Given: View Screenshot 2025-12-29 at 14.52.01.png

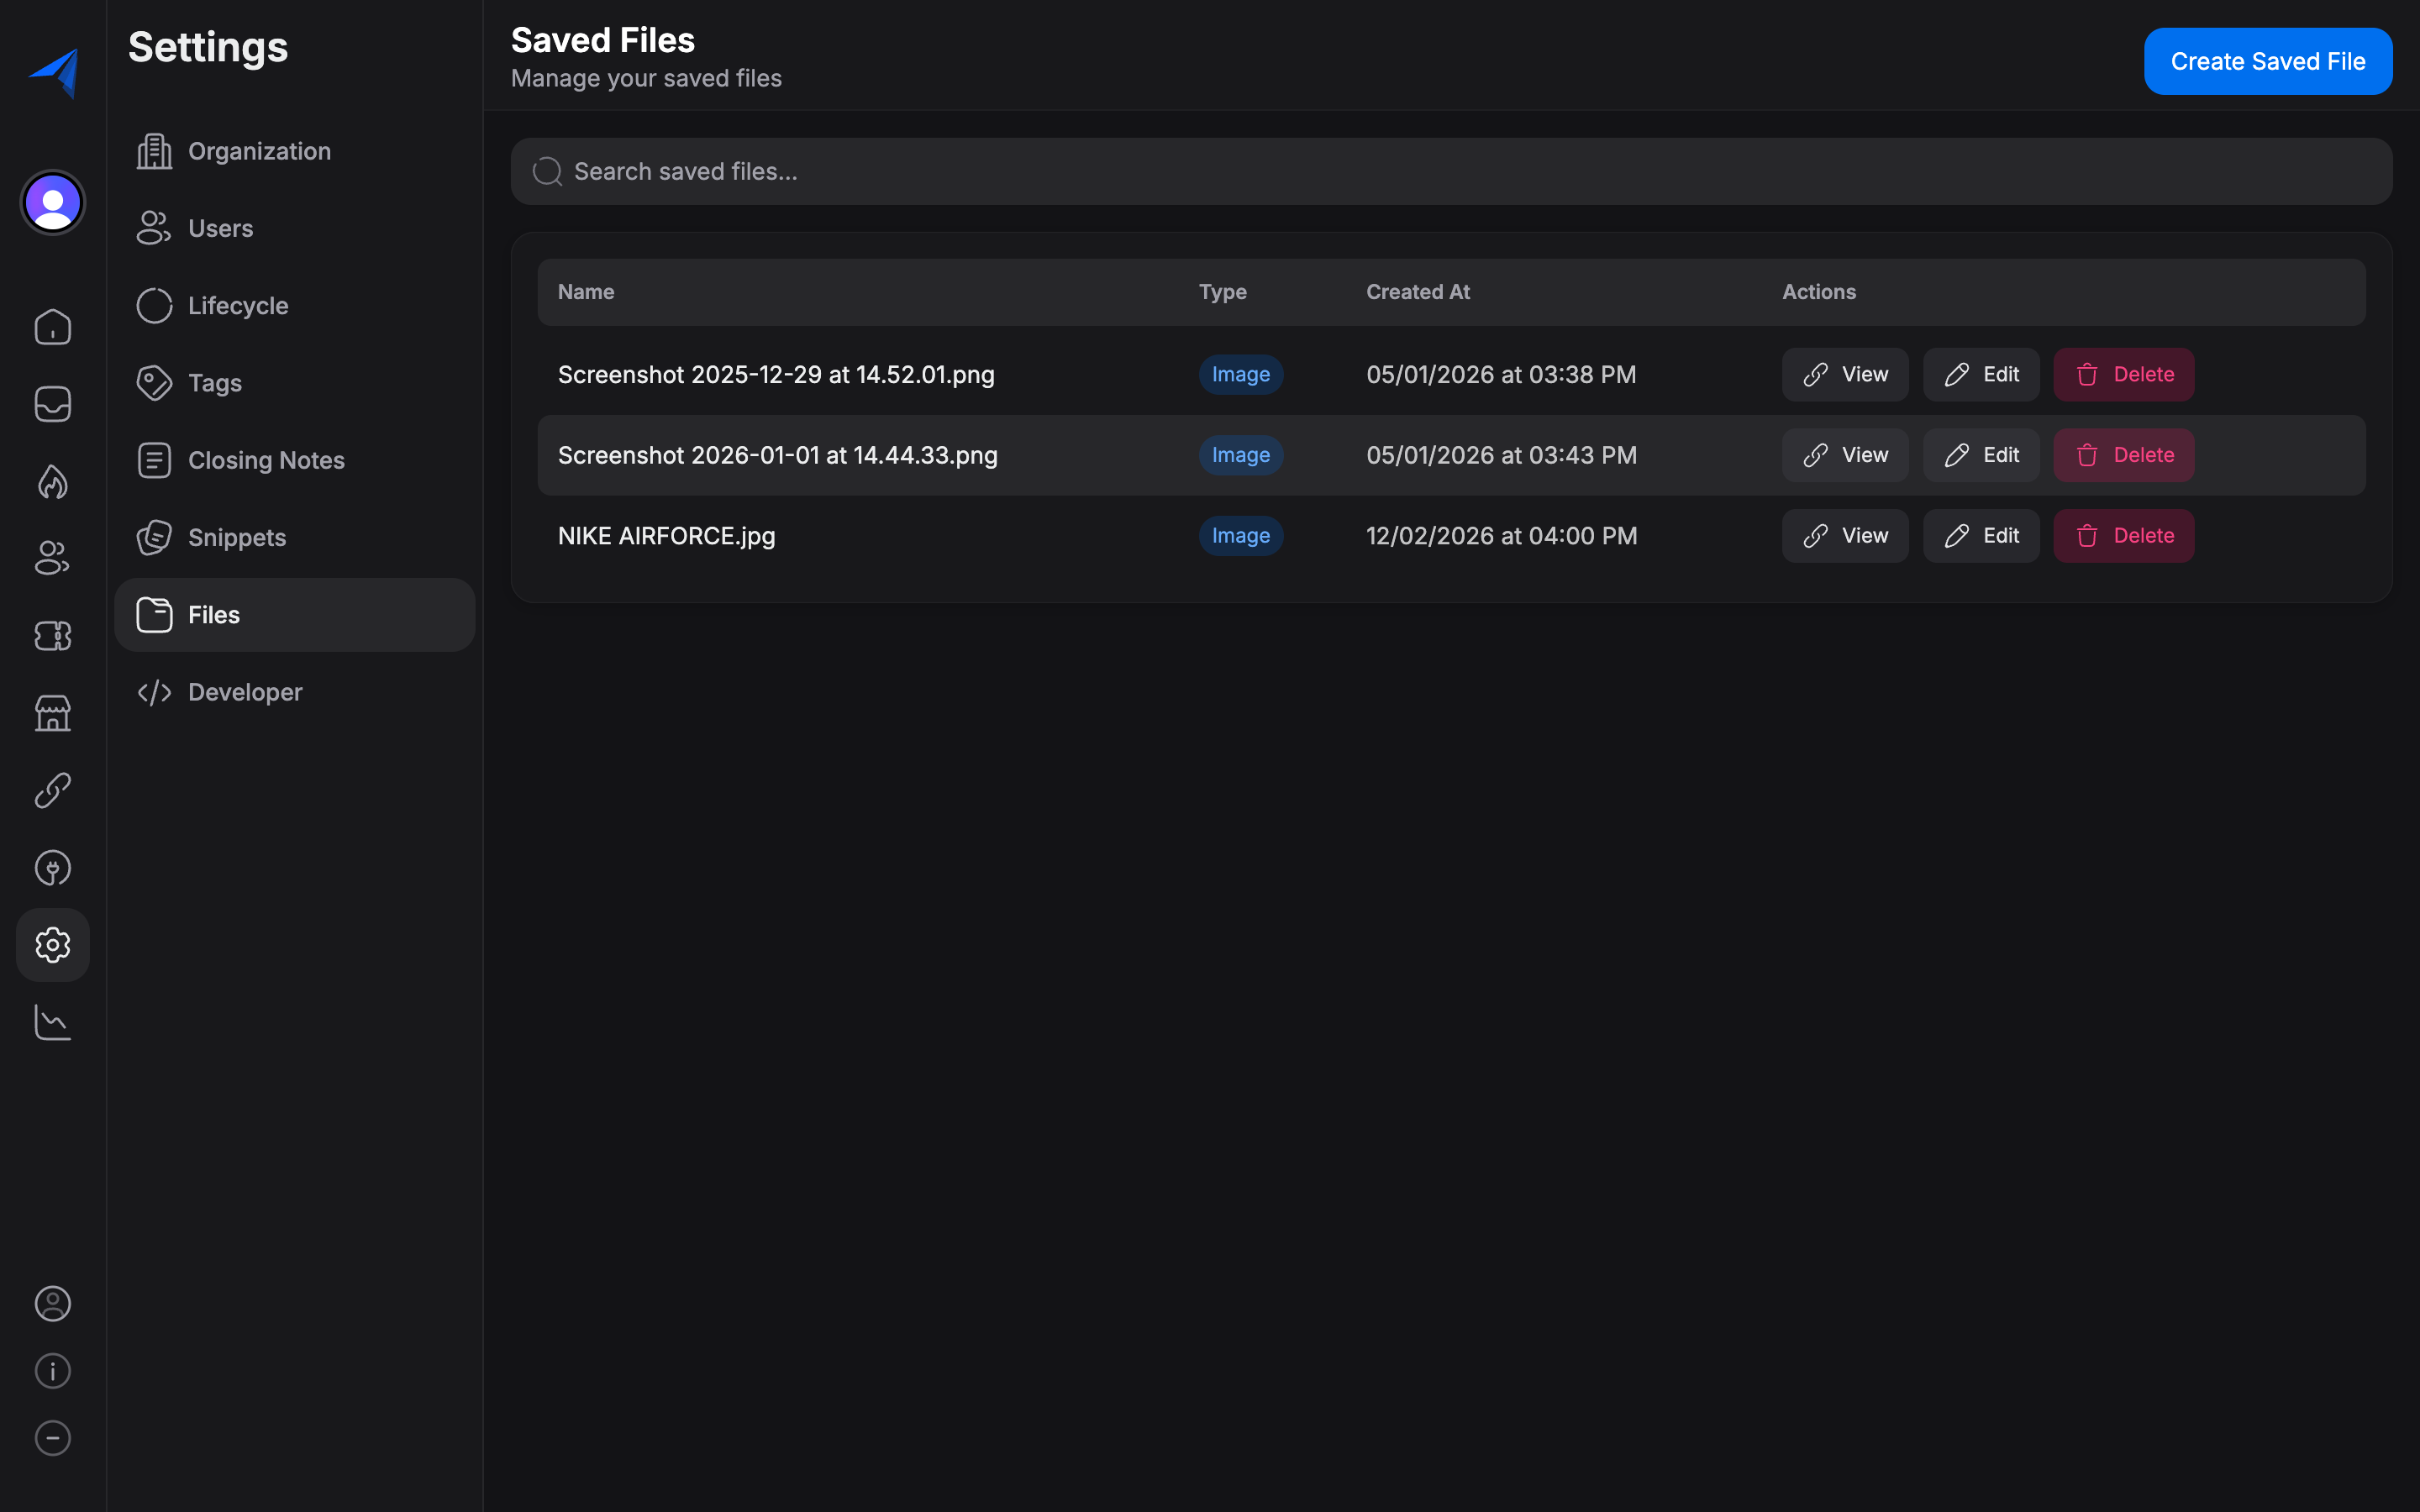Looking at the screenshot, I should [1844, 374].
